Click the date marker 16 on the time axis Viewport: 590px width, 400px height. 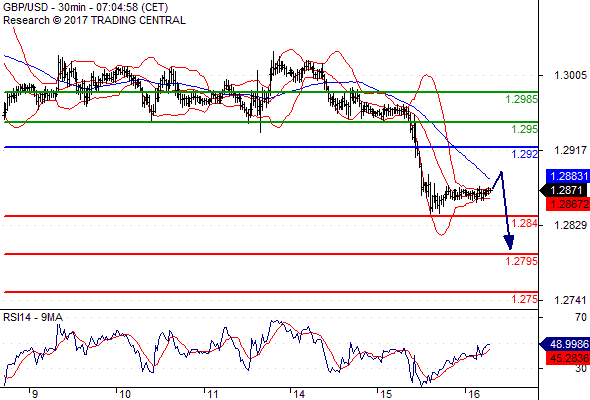474,394
